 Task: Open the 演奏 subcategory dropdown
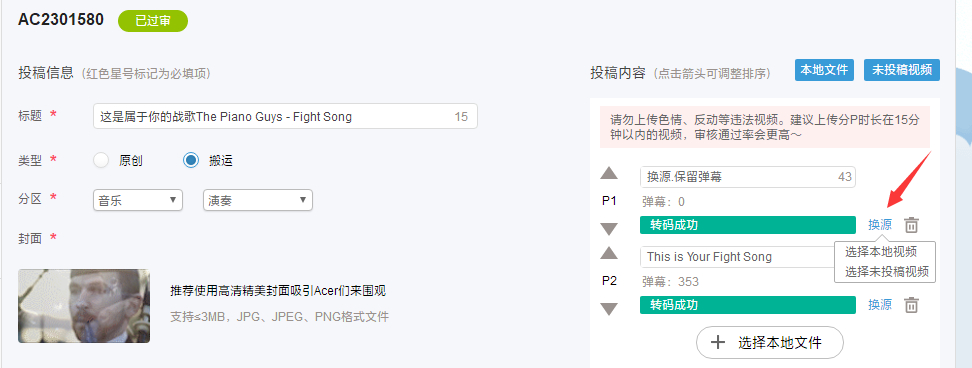tap(258, 200)
